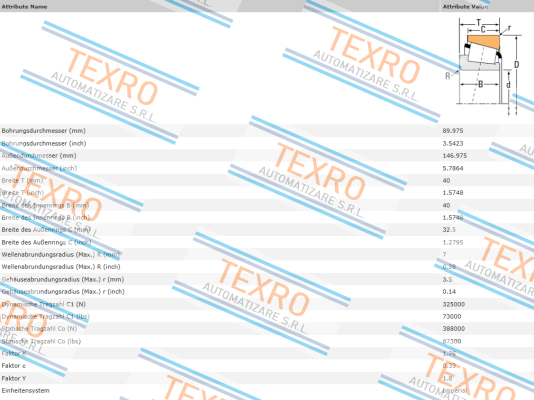
Task: Select the value 3.5423
Action: click(453, 143)
